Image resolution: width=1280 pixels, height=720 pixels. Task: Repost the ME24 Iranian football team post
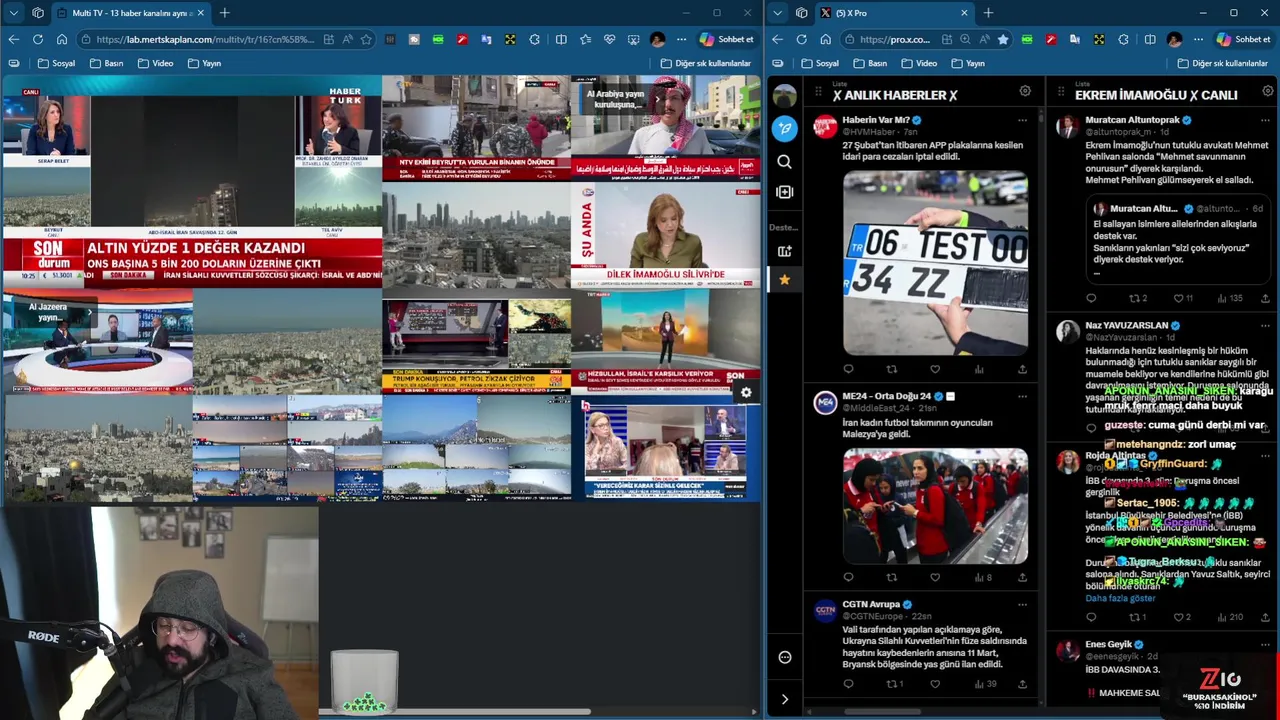[x=892, y=577]
